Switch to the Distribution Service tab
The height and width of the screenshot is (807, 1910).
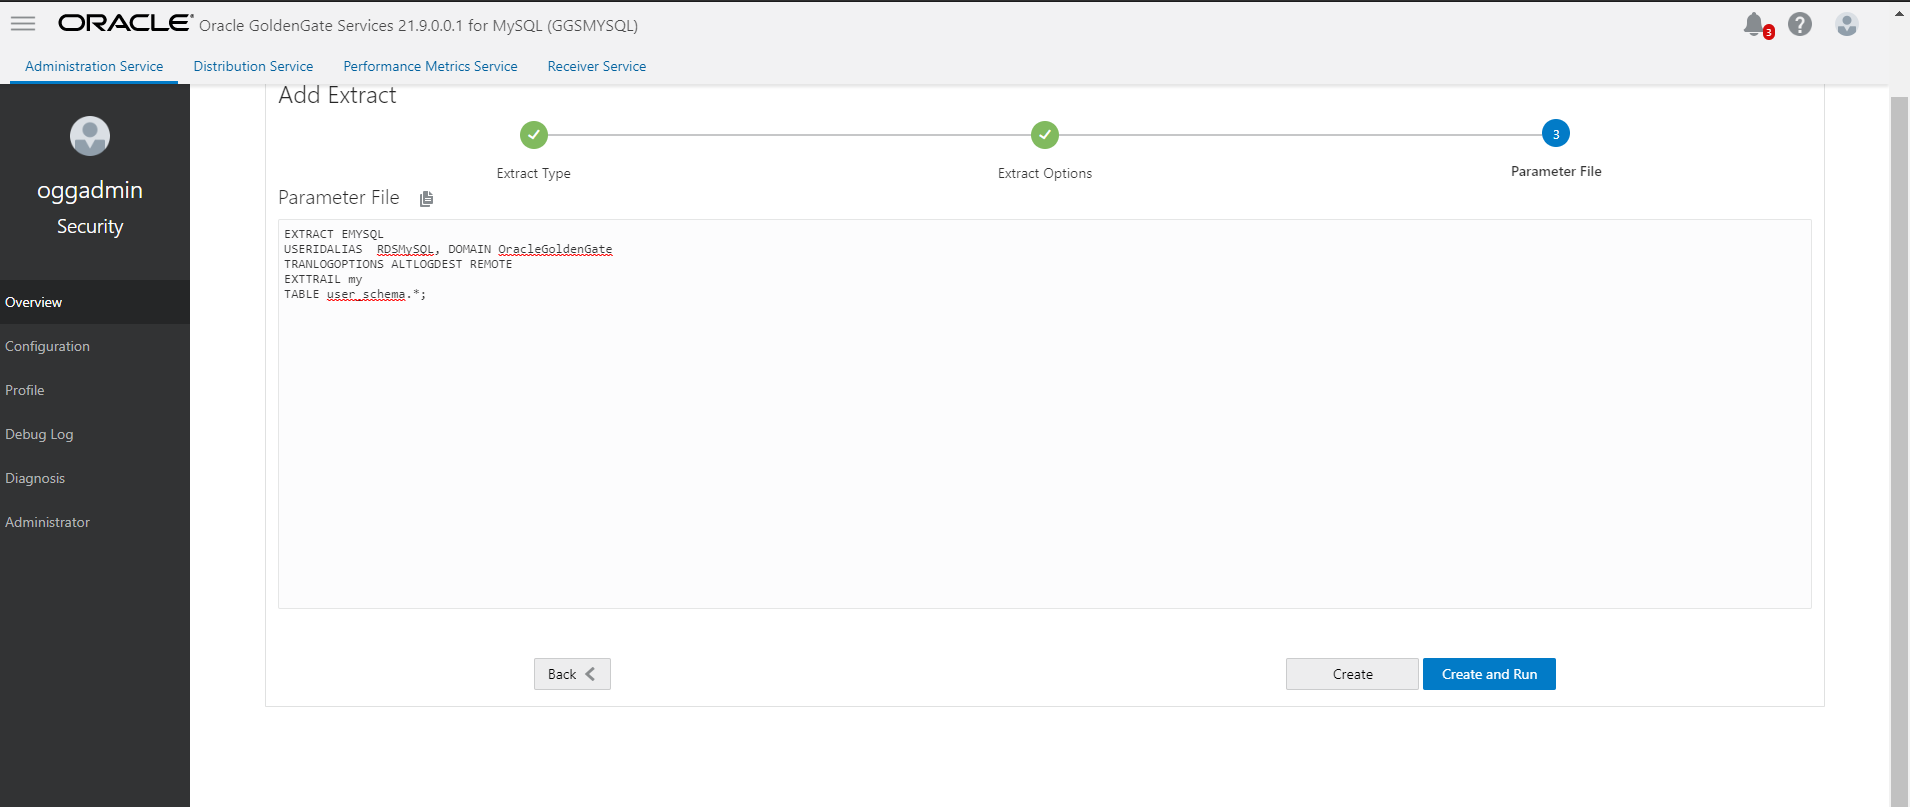[x=253, y=66]
